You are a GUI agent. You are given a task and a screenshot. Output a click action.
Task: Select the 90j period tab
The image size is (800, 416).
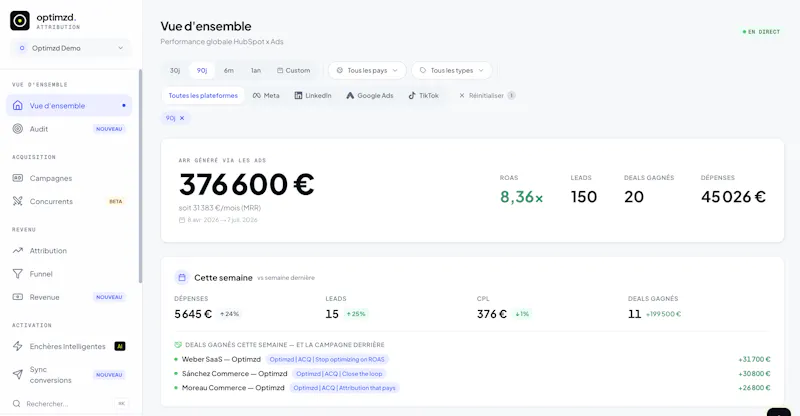point(202,70)
